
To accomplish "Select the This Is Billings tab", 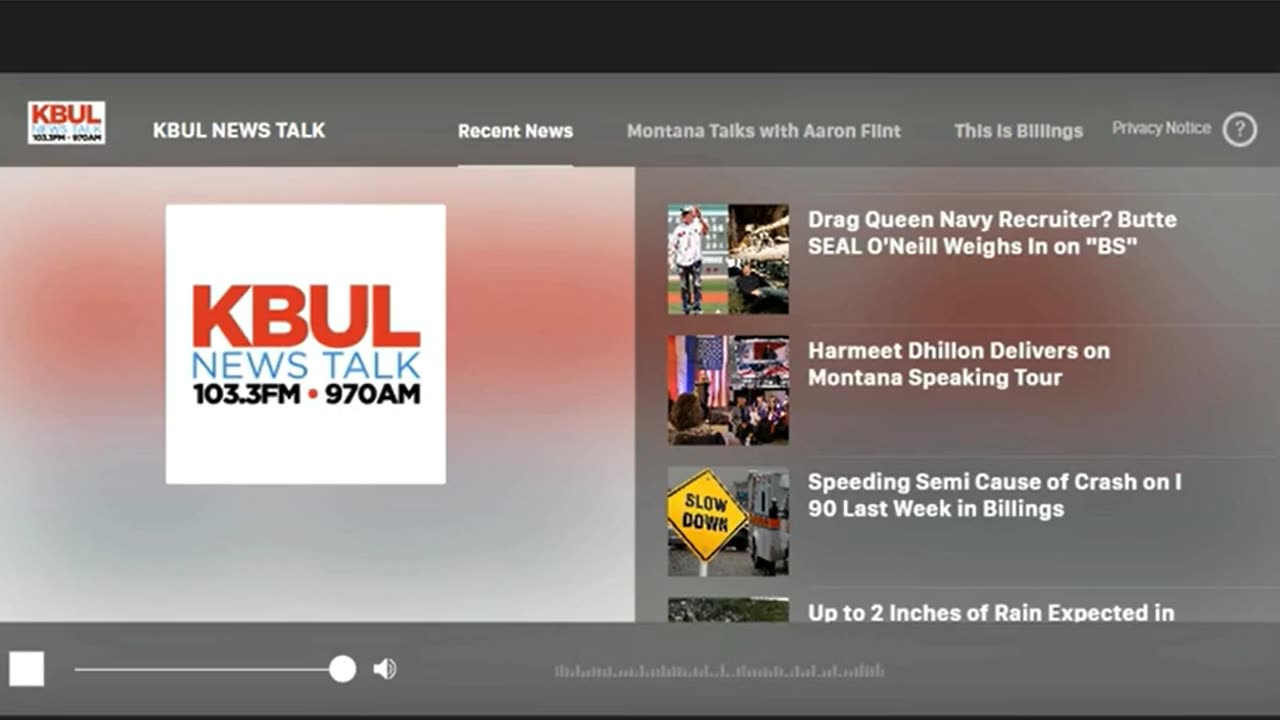I will 1018,131.
